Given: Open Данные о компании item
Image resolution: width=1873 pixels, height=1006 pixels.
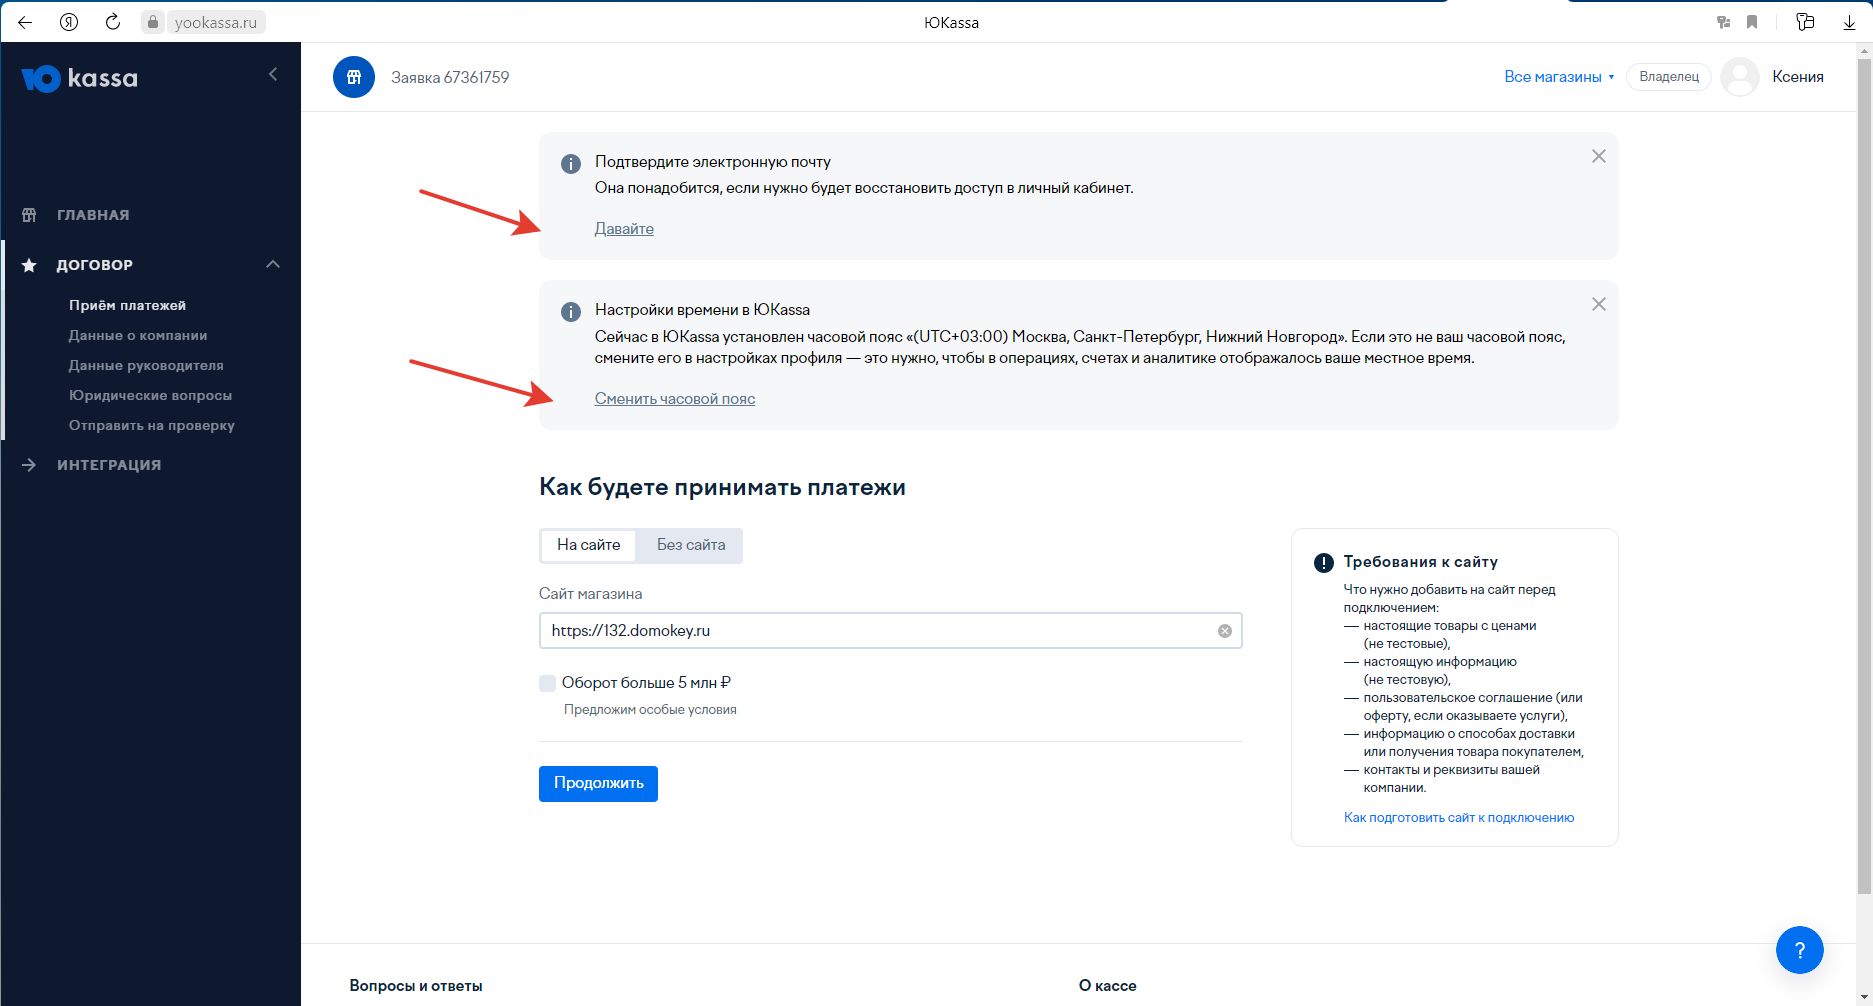Looking at the screenshot, I should click(x=138, y=335).
